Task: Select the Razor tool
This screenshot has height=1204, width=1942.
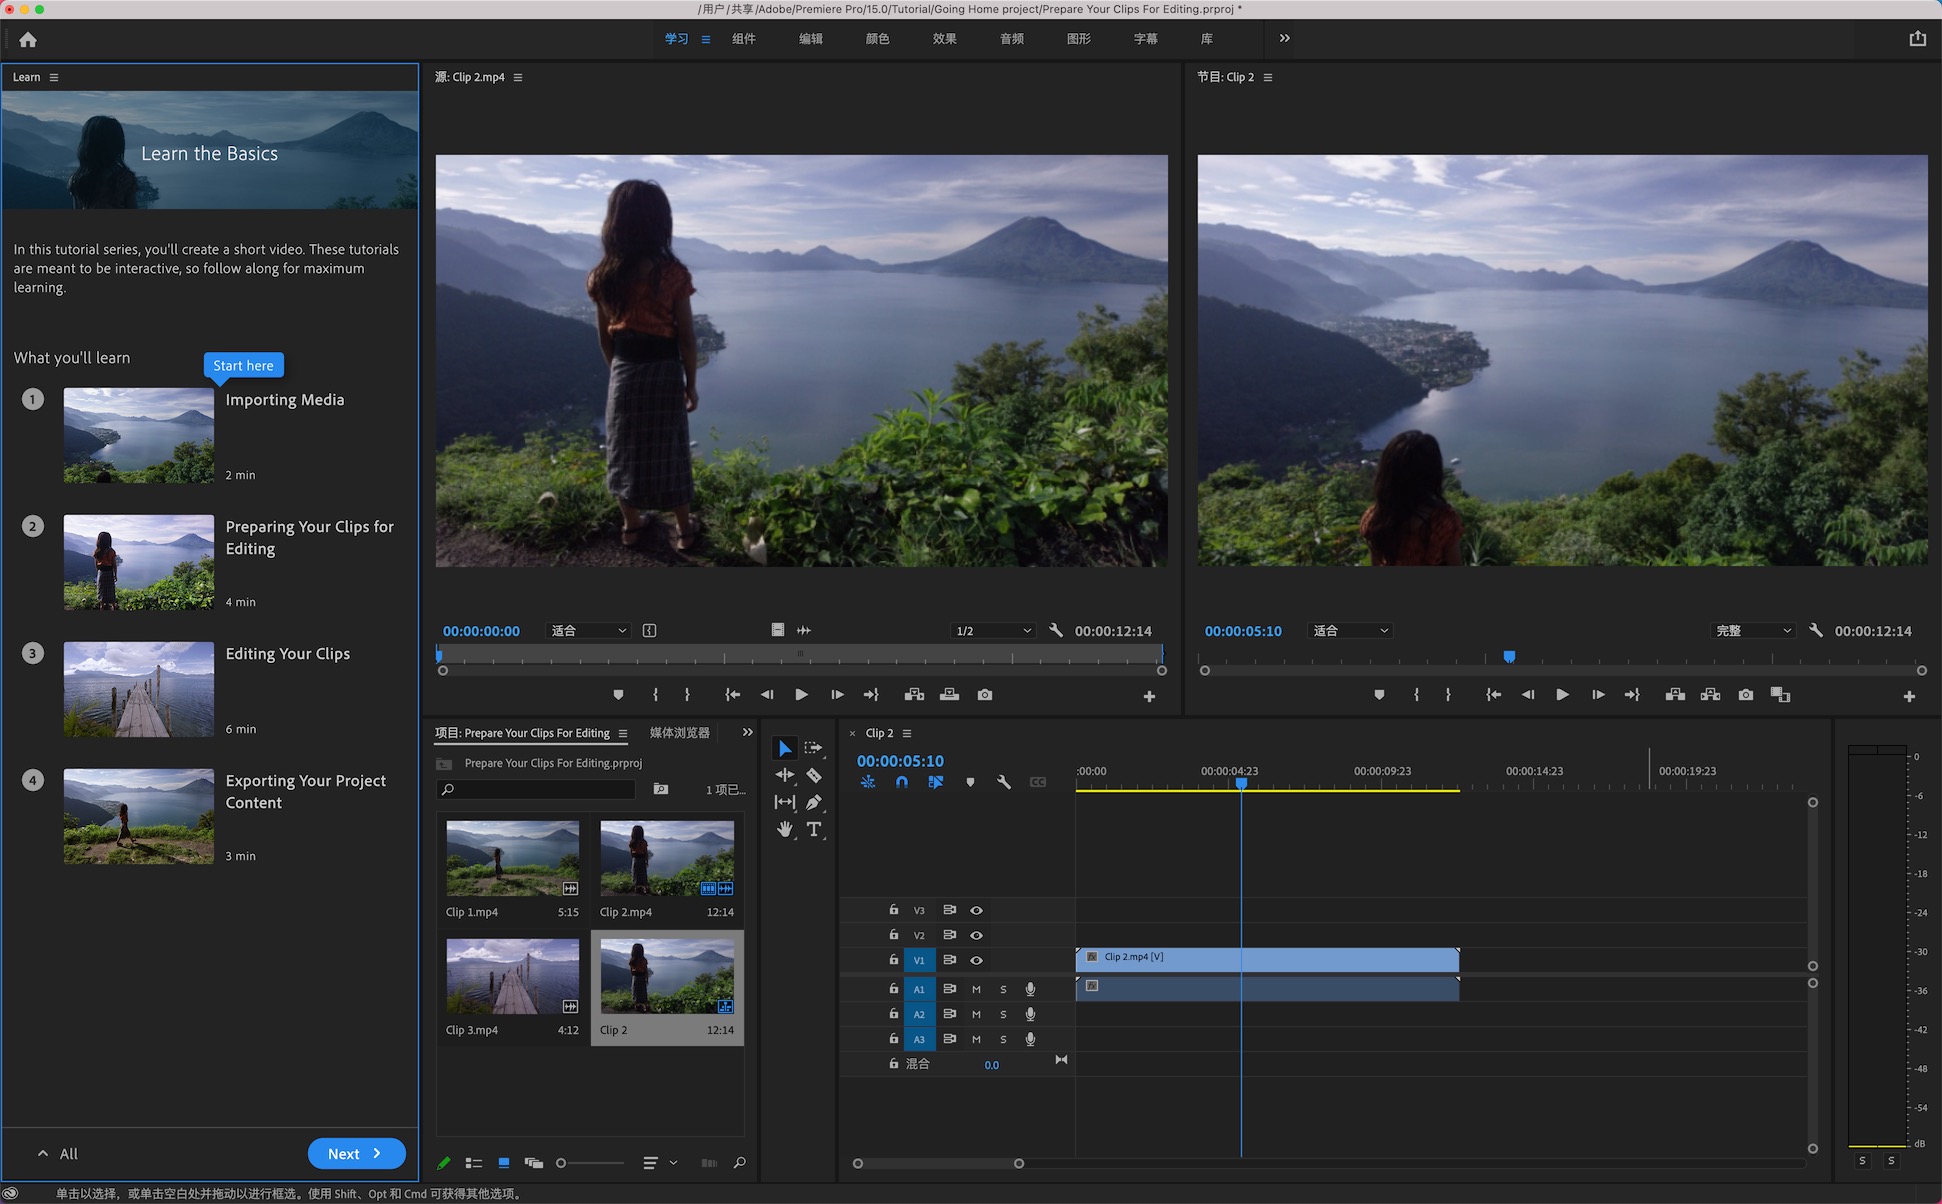Action: [x=814, y=775]
